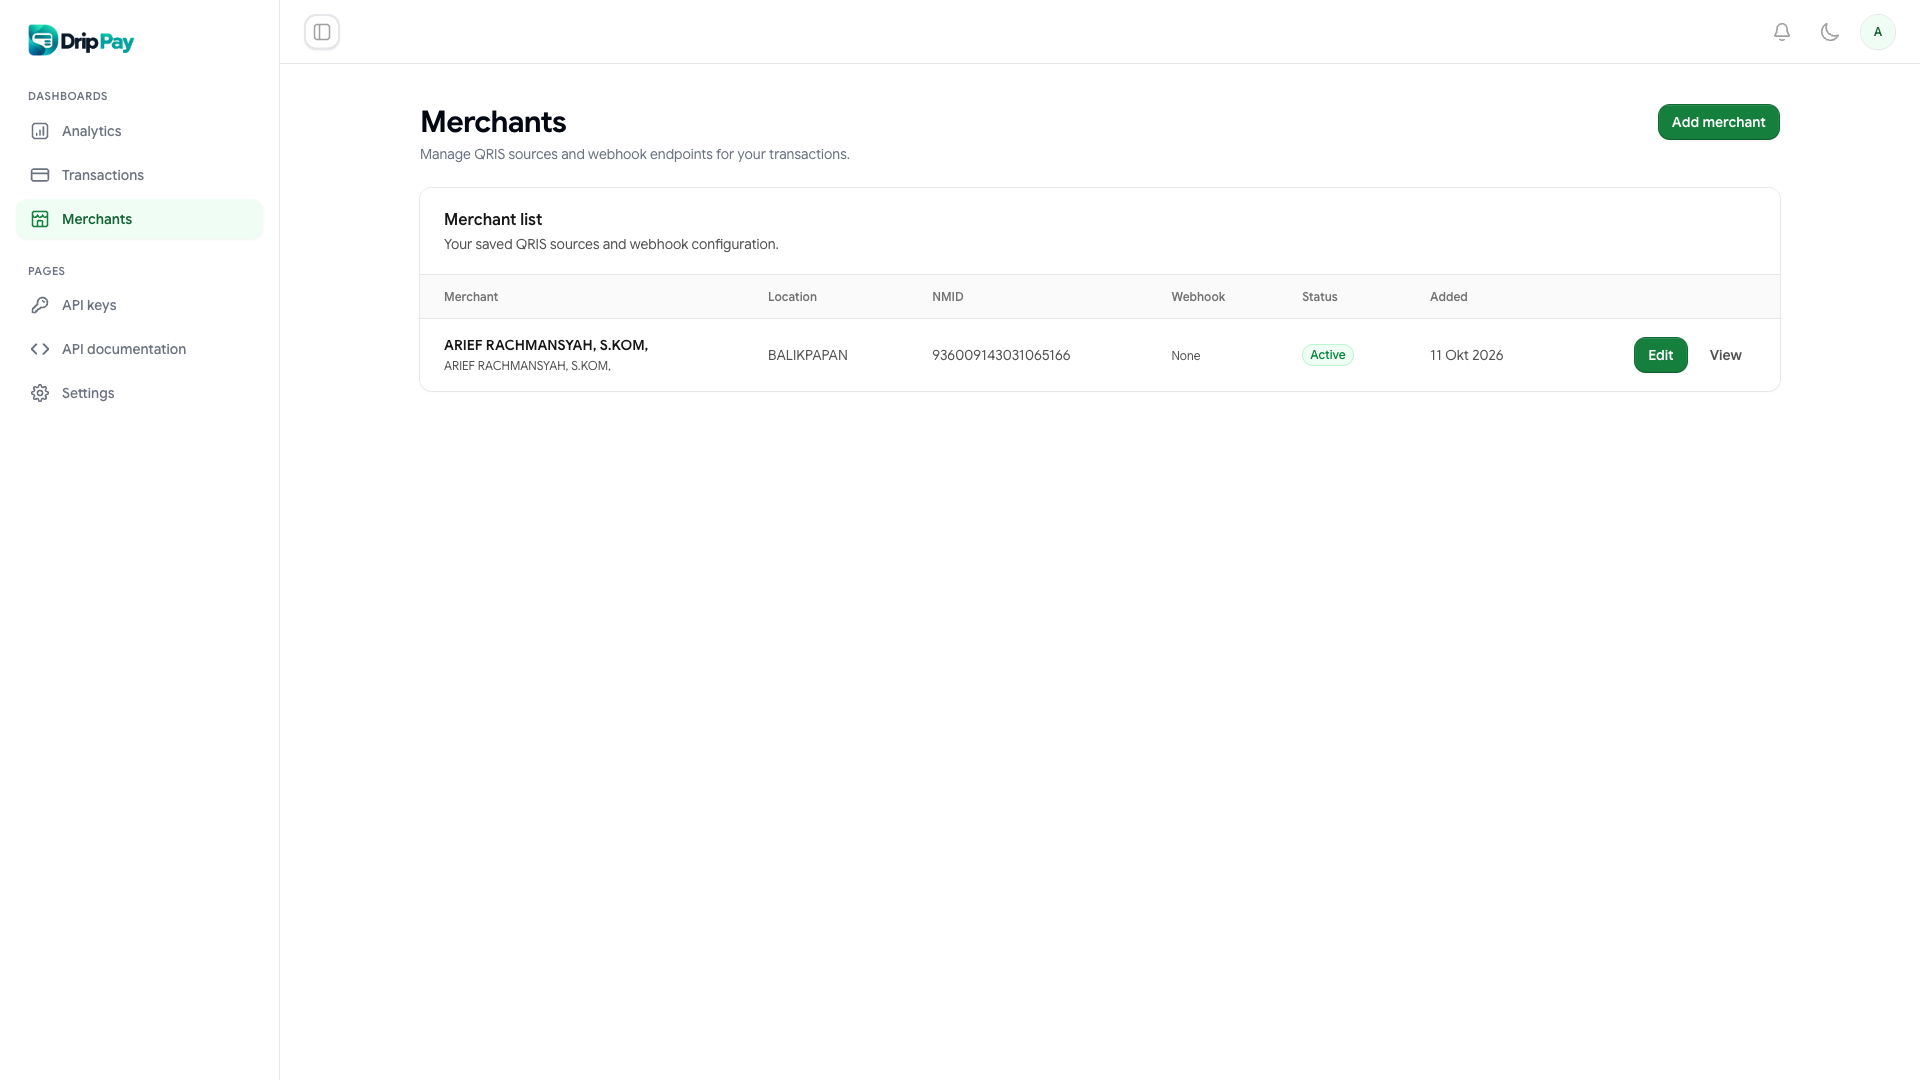
Task: Click the Merchant column header
Action: coord(471,297)
